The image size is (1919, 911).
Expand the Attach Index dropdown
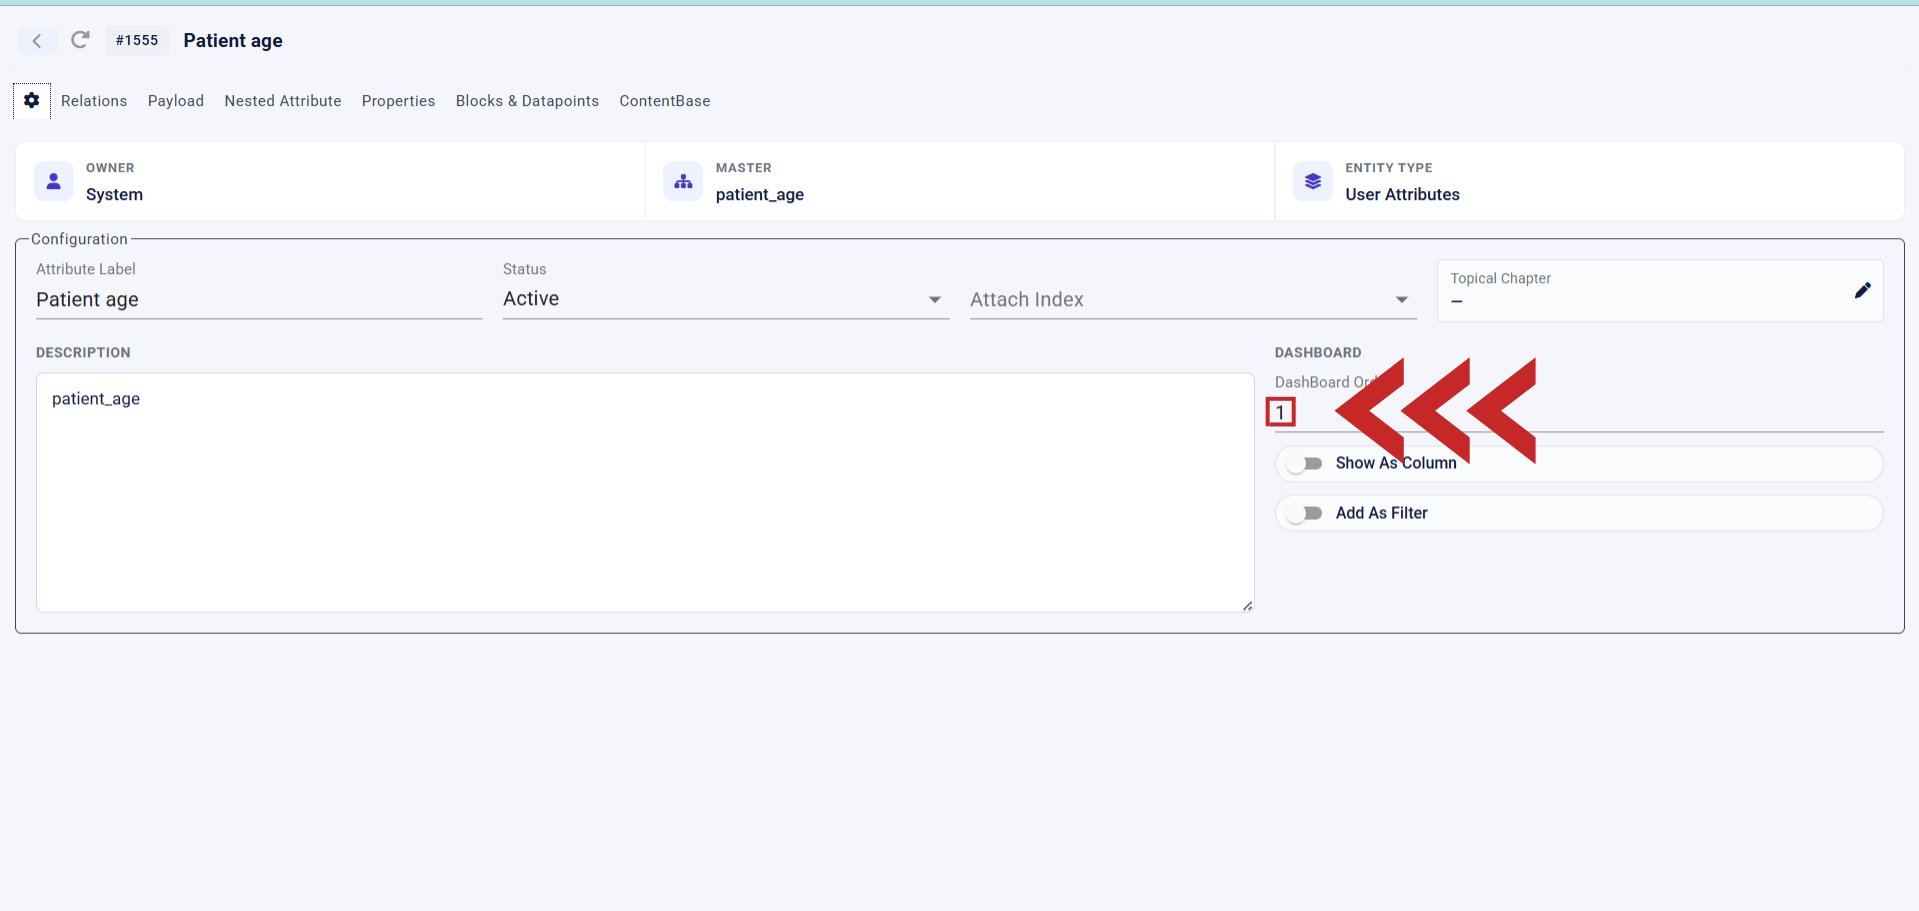(x=1193, y=299)
